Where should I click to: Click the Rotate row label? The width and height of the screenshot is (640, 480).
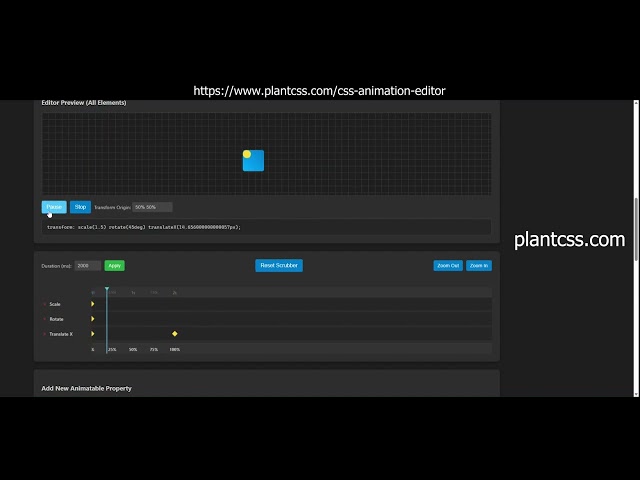[x=56, y=319]
